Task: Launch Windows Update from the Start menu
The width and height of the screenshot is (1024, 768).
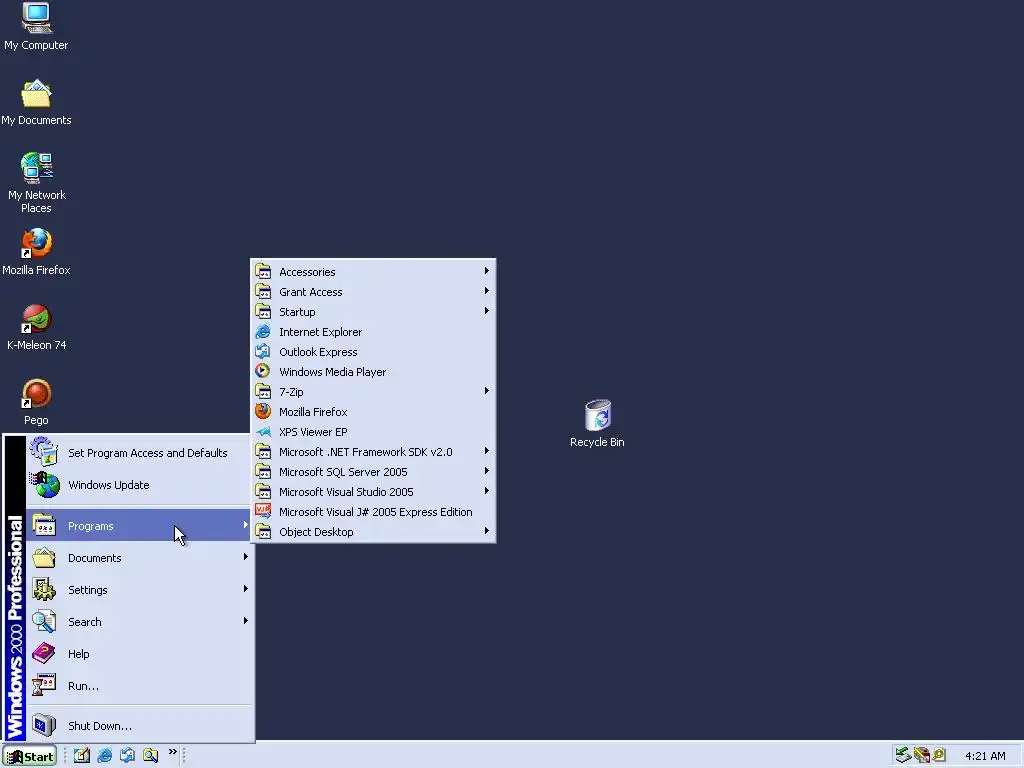Action: pos(138,485)
